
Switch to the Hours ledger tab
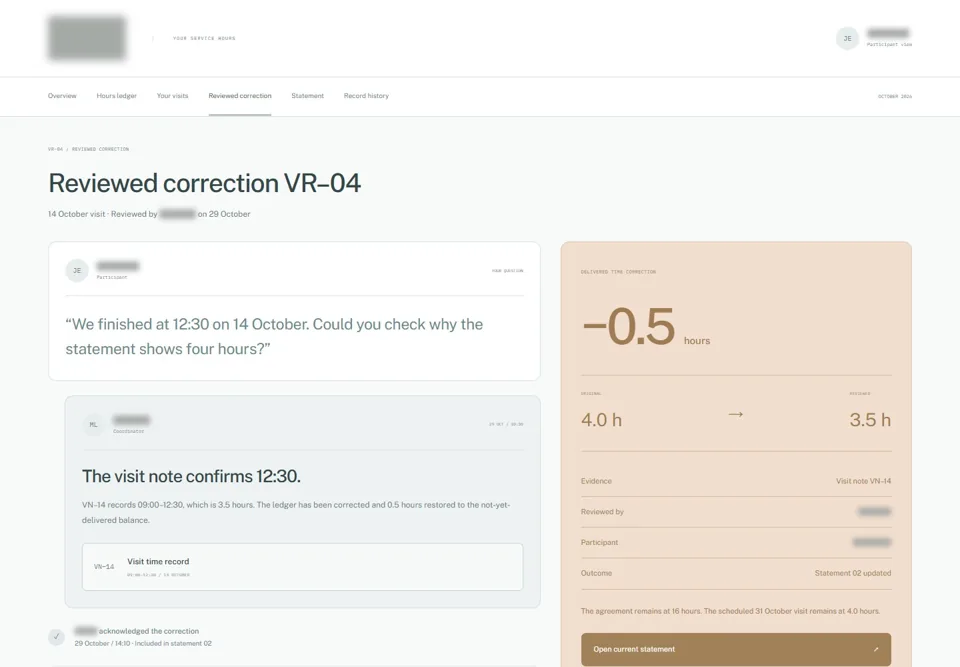click(x=116, y=96)
